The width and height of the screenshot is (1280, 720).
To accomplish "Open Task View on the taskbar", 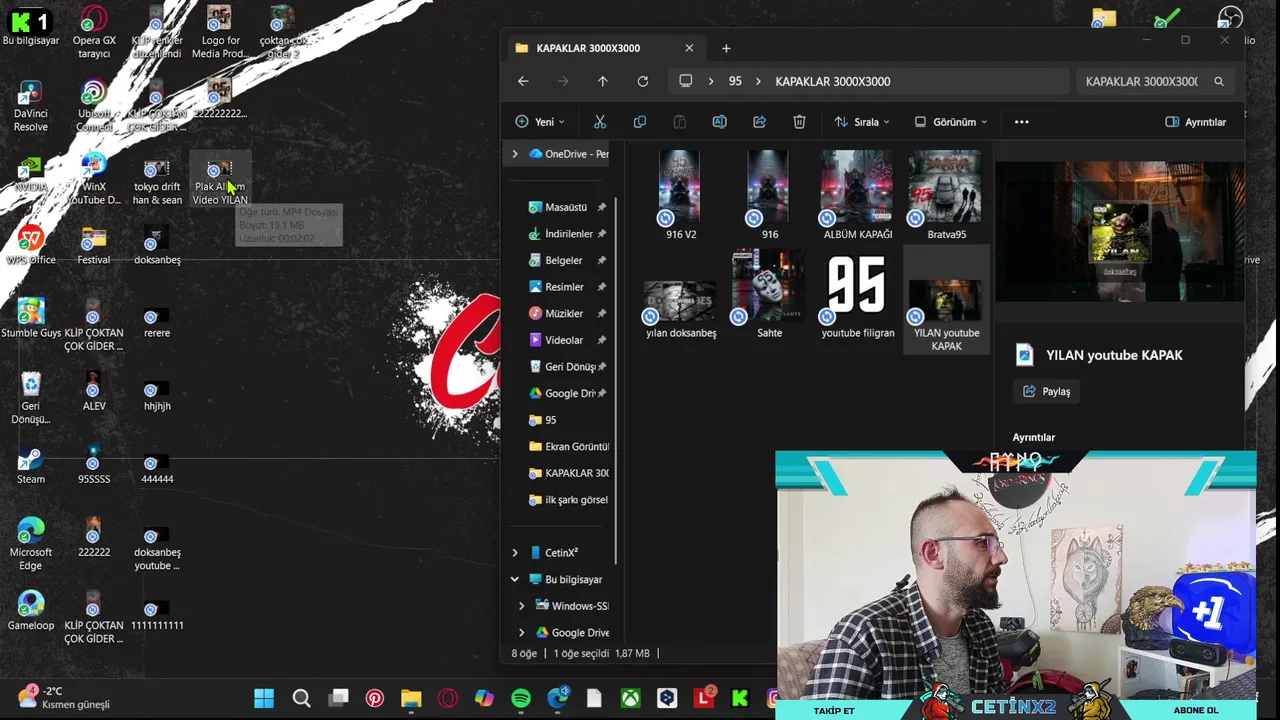I will (339, 698).
